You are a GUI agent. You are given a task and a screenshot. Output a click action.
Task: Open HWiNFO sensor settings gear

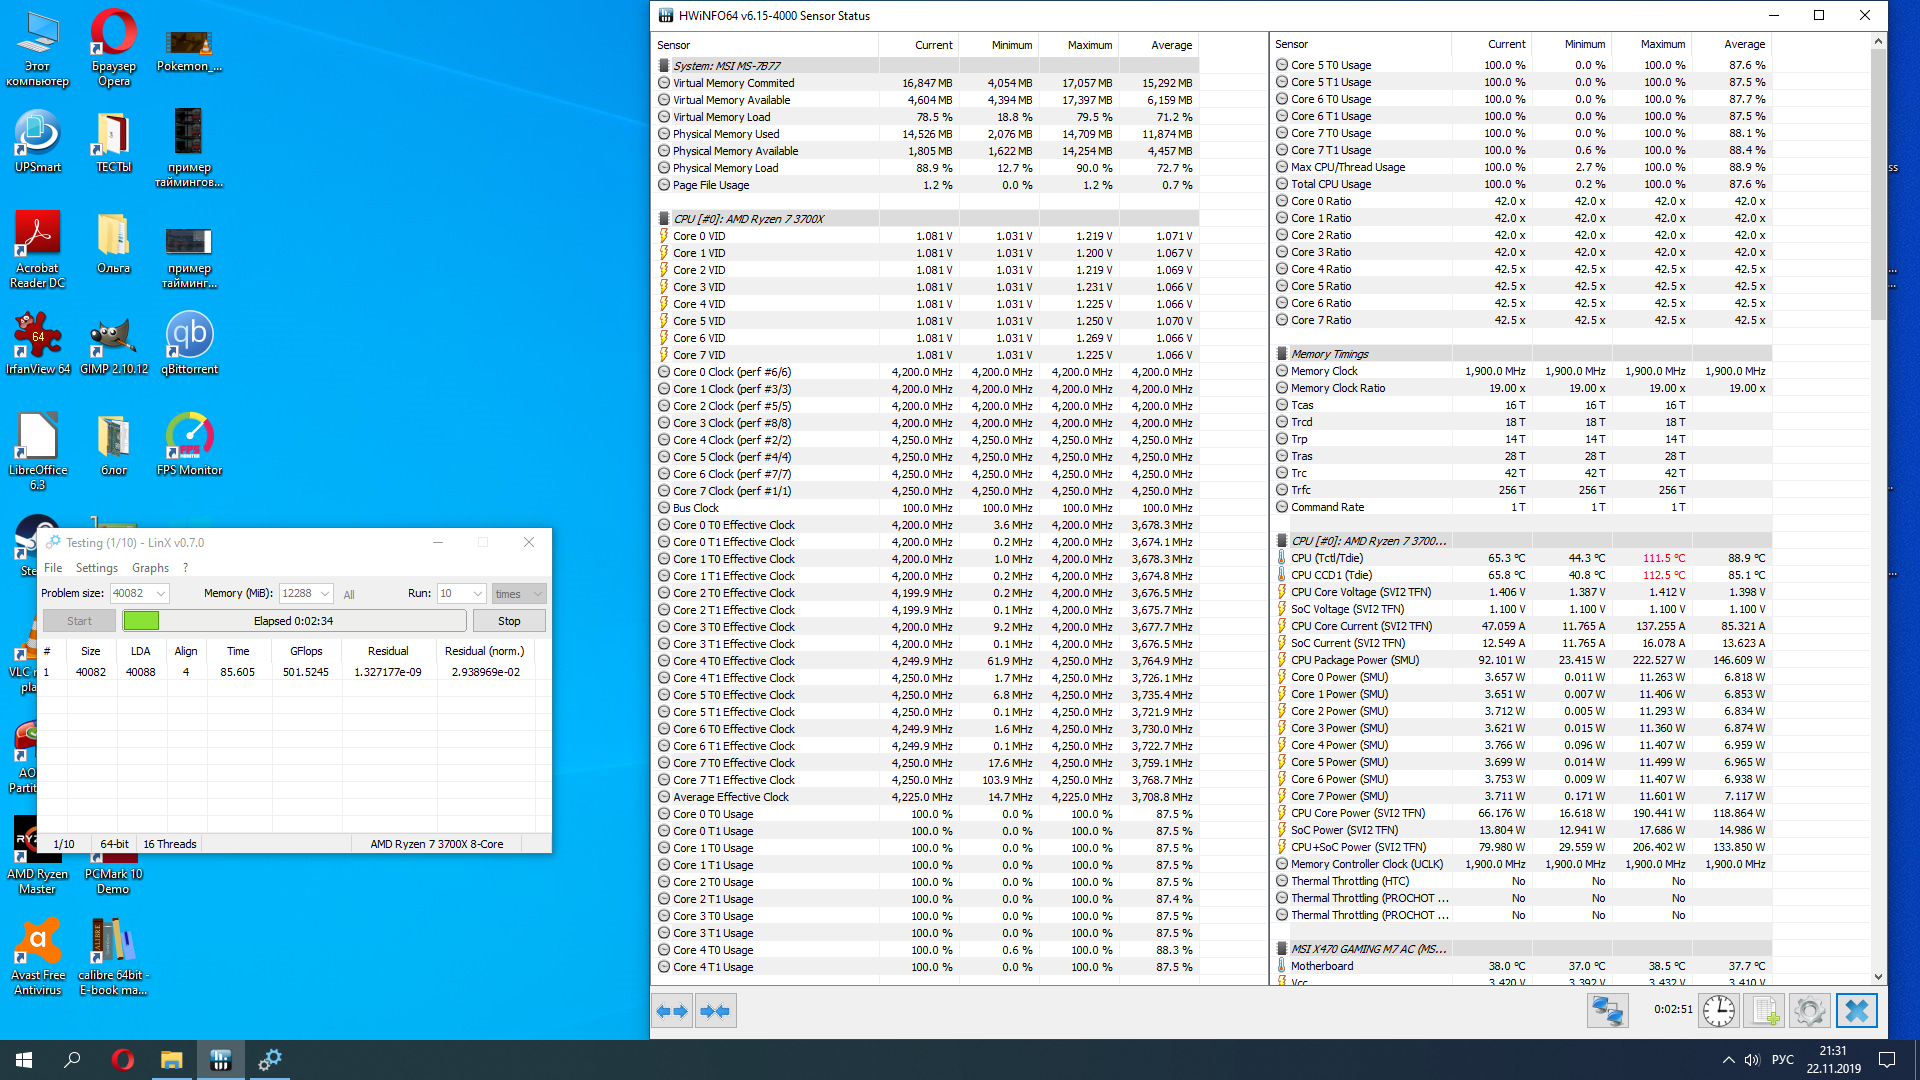point(1809,1011)
